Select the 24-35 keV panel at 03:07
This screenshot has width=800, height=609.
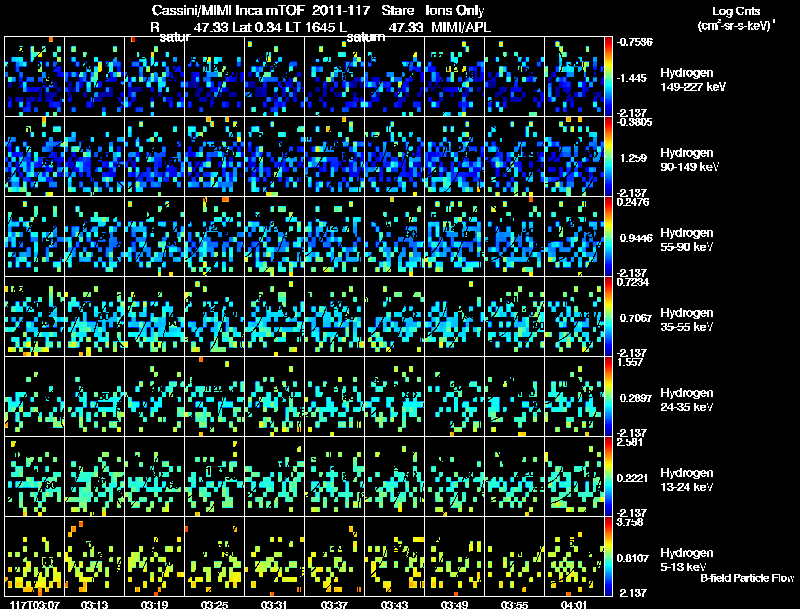35,397
